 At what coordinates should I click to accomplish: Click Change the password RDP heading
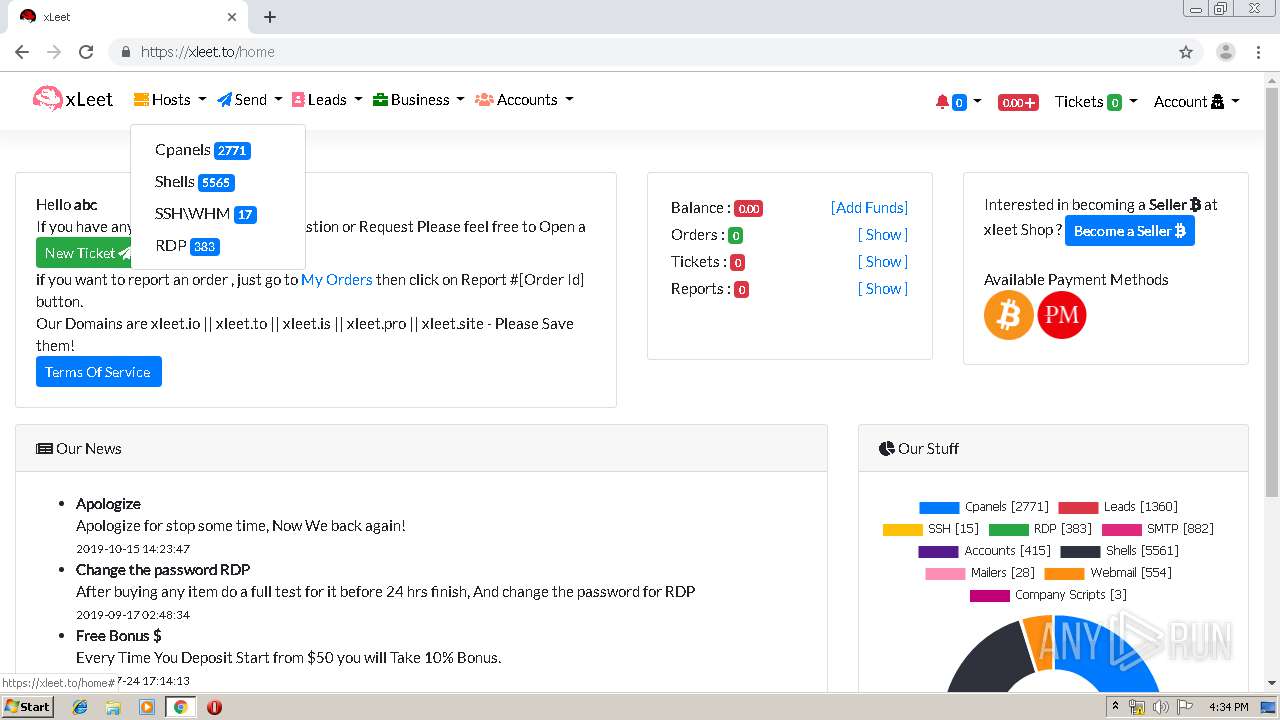(163, 570)
